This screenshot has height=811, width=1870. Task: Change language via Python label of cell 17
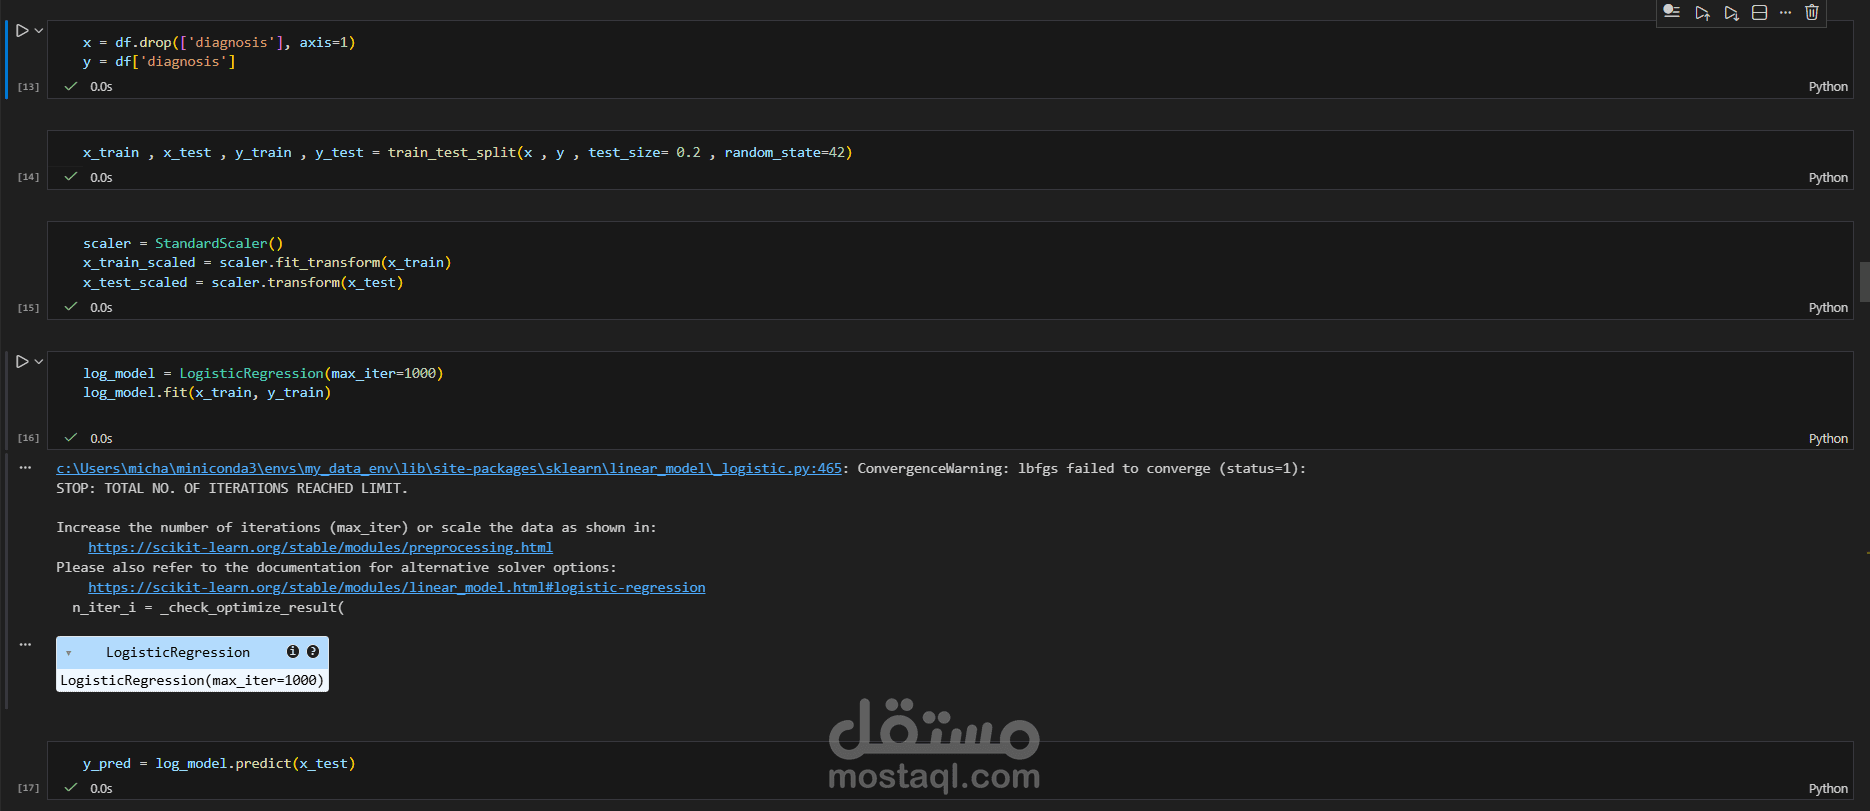pos(1828,789)
